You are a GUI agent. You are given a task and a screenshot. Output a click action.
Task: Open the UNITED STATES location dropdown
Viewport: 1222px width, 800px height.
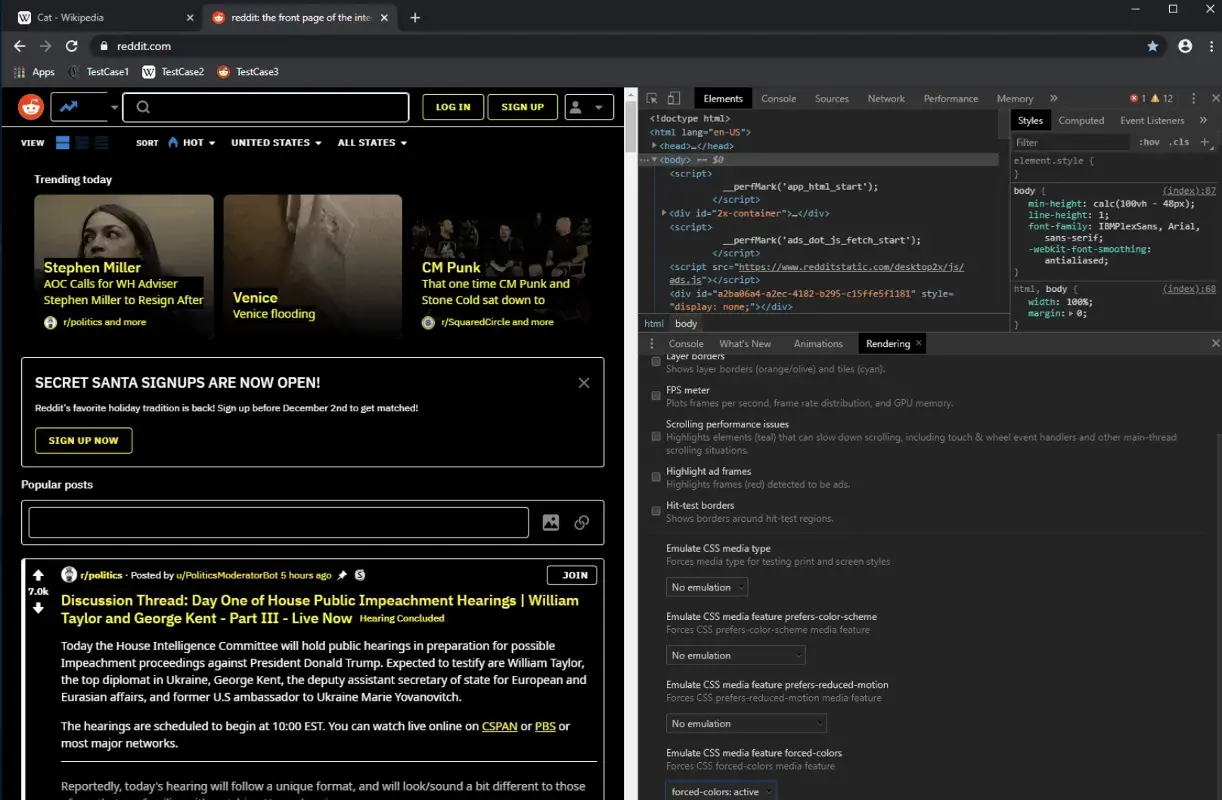(276, 143)
